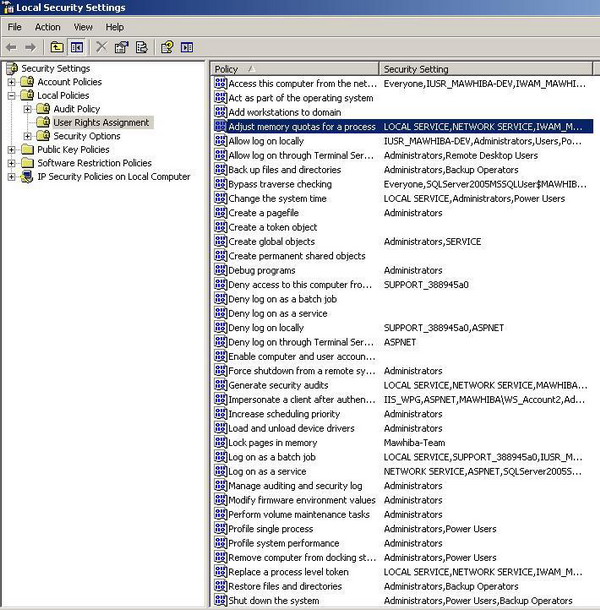This screenshot has height=610, width=600.
Task: Expand the Public Key Policies node
Action: pyautogui.click(x=12, y=150)
